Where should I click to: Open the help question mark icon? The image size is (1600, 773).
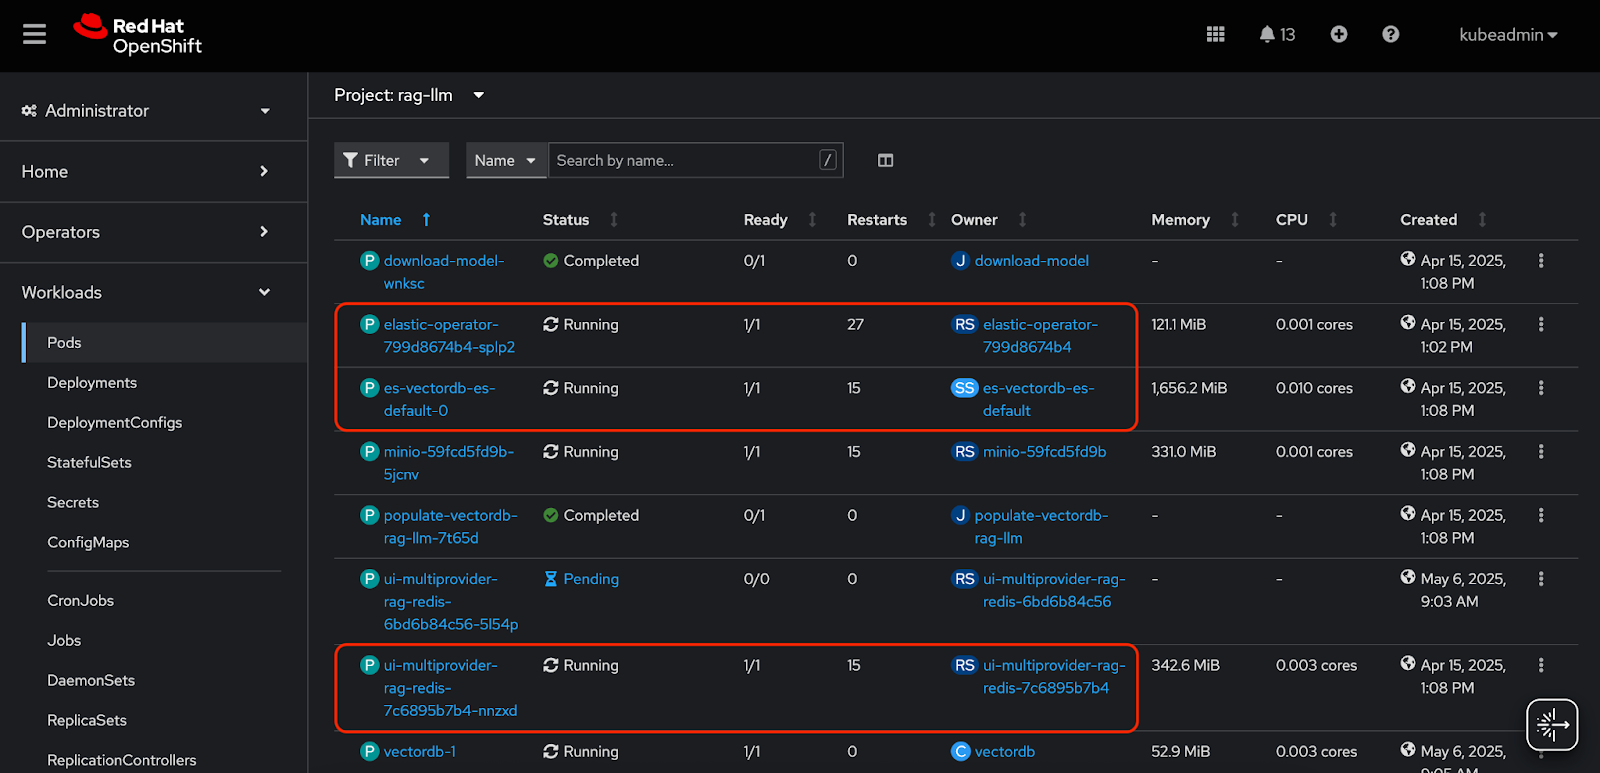(x=1390, y=35)
